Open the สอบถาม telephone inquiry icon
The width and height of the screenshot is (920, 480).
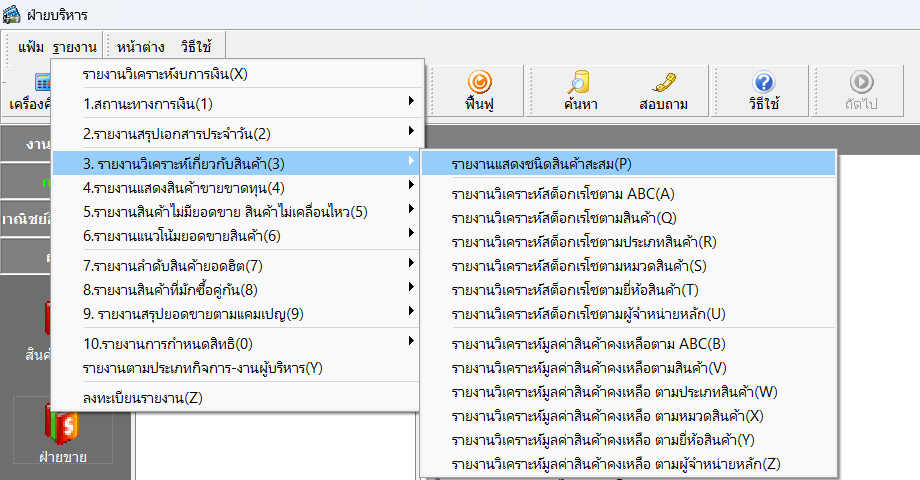pos(661,90)
